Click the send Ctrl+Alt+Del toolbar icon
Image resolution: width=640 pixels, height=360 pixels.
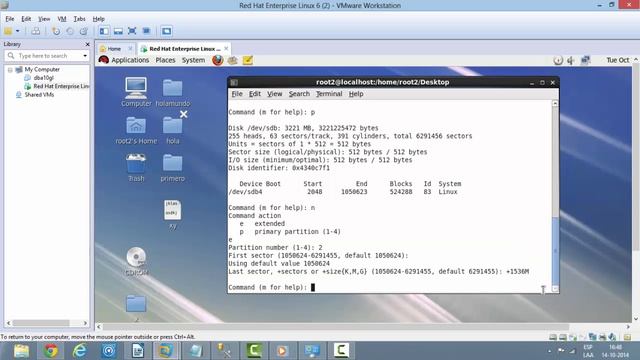[x=36, y=31]
